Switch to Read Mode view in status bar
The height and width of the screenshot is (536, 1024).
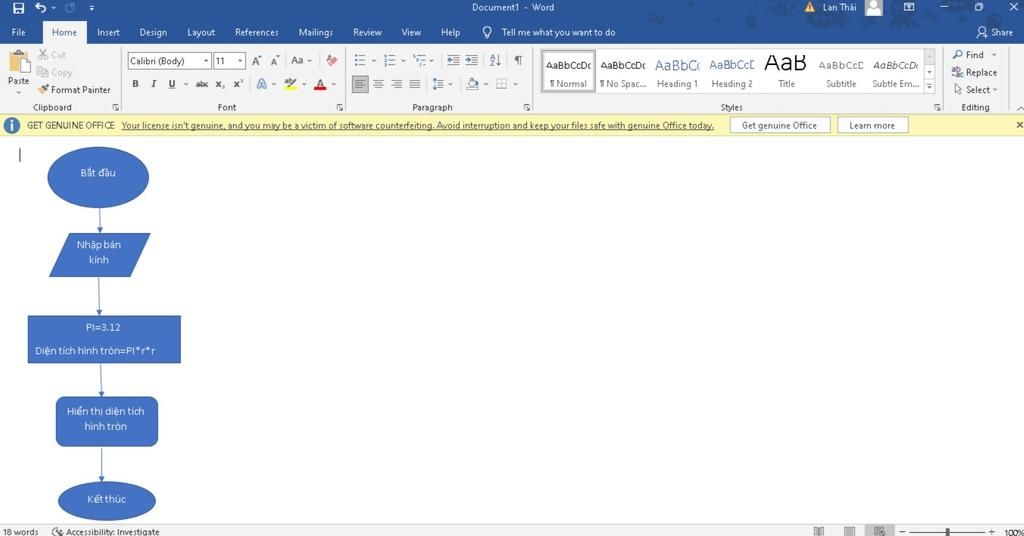point(819,531)
